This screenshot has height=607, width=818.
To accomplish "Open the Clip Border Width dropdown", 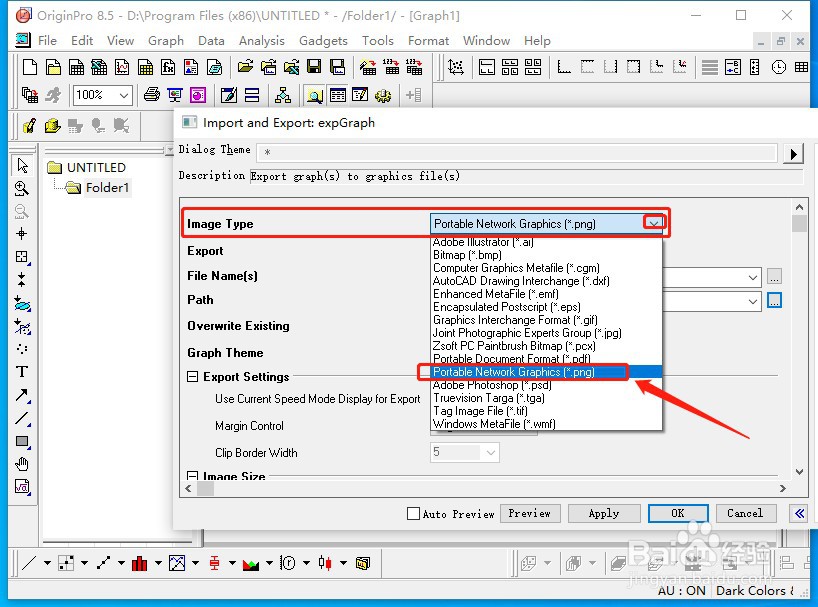I will (x=490, y=452).
